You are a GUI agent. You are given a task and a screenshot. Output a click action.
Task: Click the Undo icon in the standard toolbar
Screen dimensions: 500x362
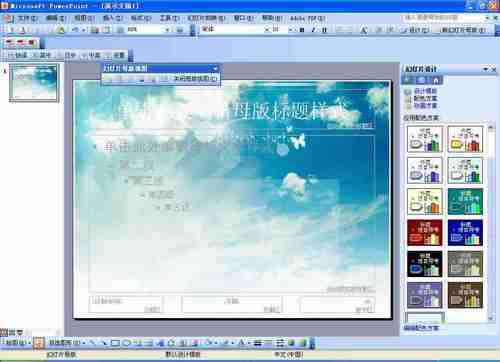pyautogui.click(x=76, y=30)
